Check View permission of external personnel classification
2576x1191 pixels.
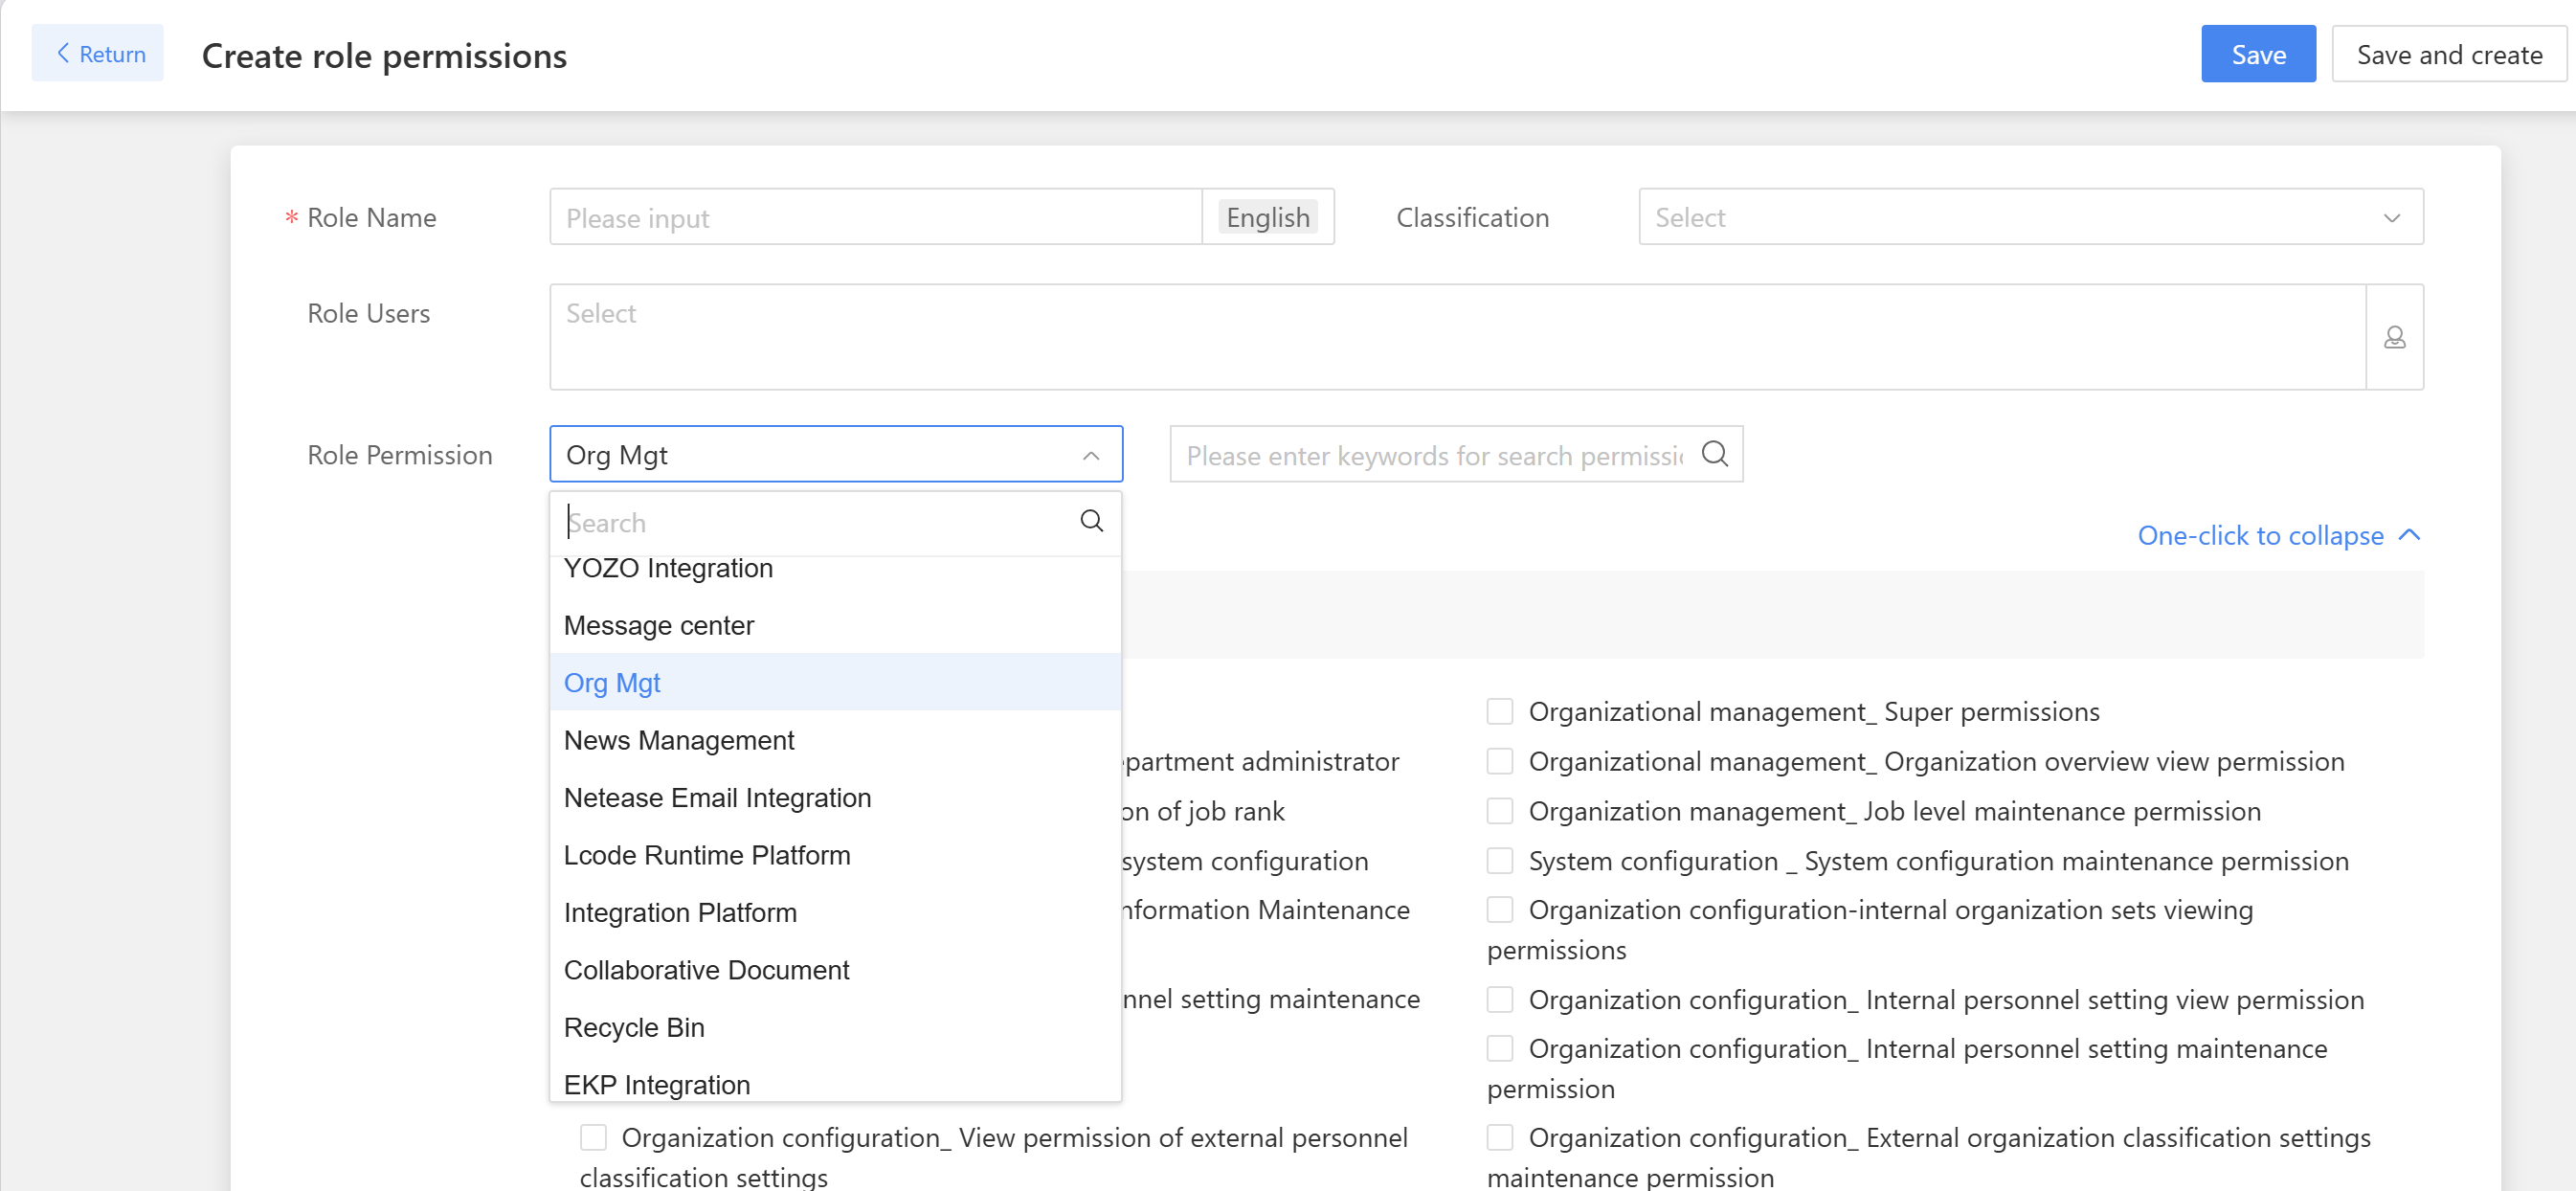[593, 1137]
